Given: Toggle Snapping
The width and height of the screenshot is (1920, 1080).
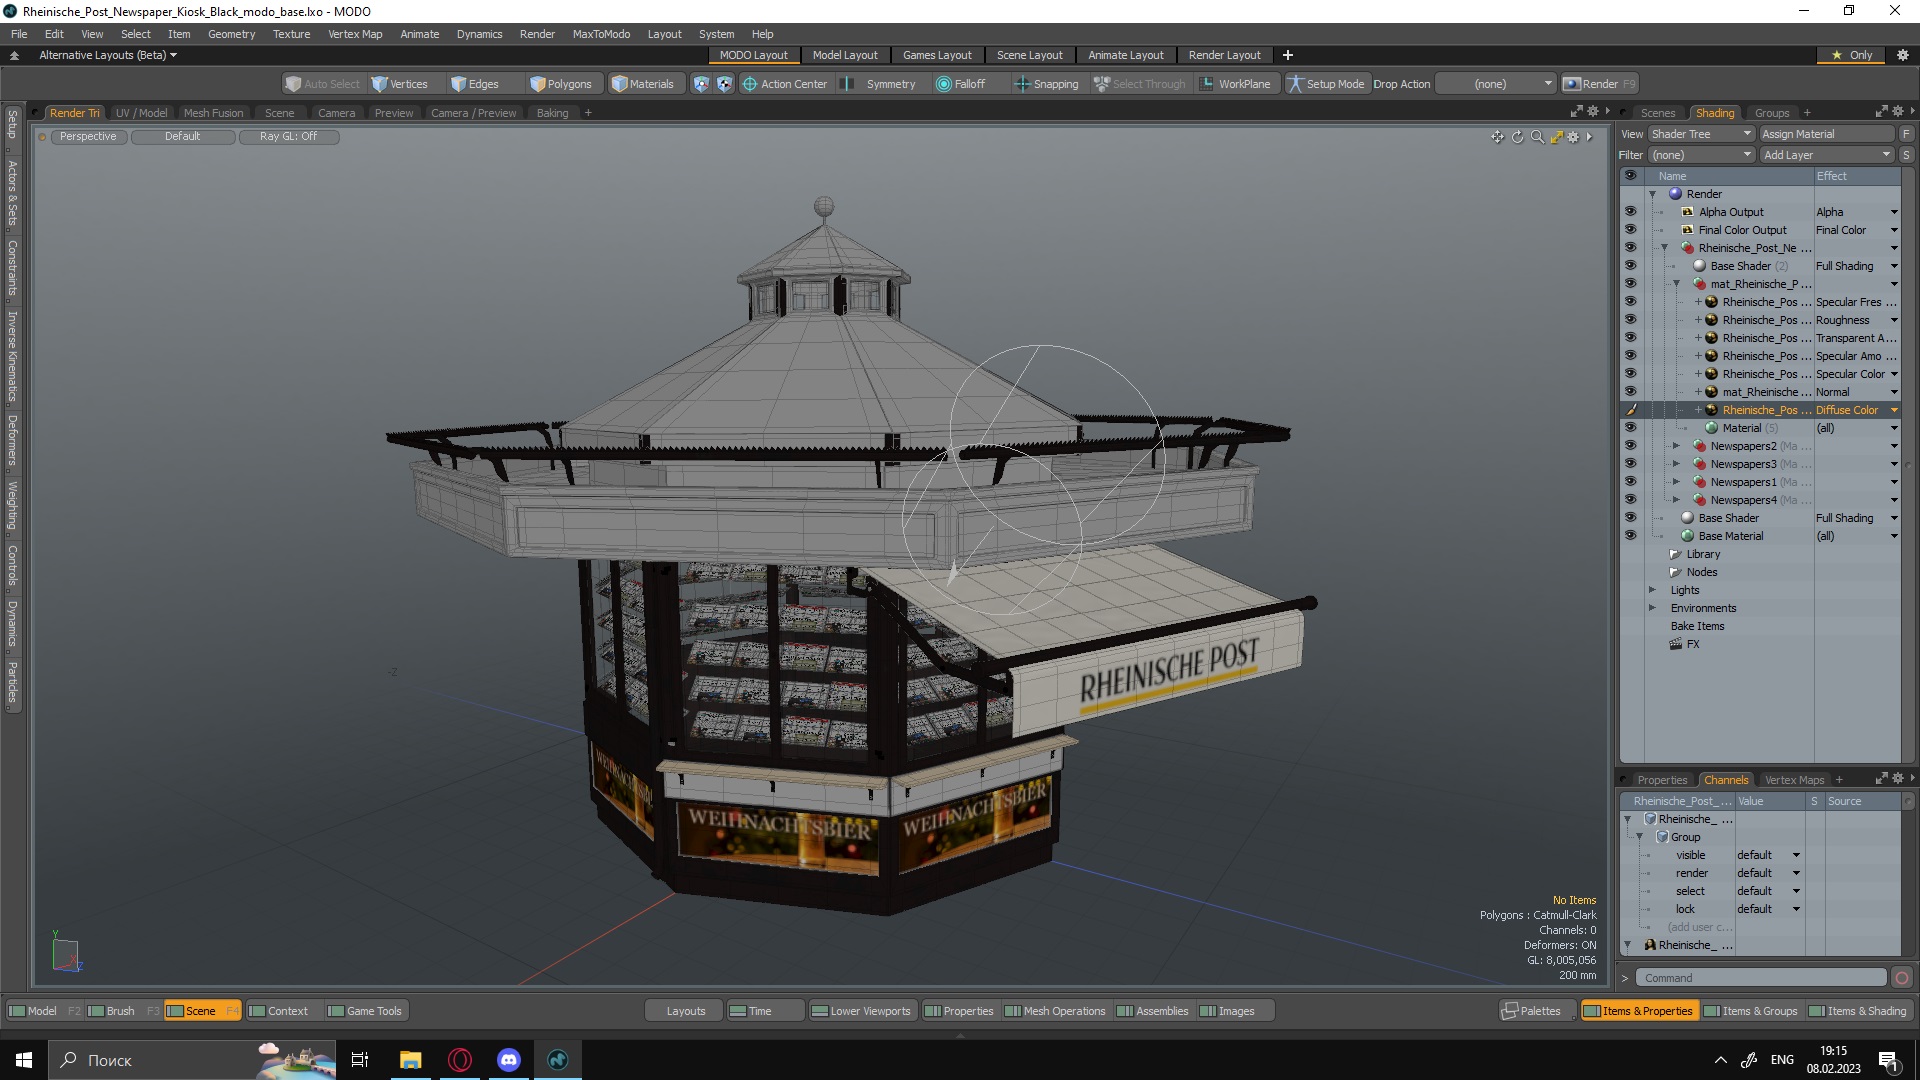Looking at the screenshot, I should [x=1047, y=84].
